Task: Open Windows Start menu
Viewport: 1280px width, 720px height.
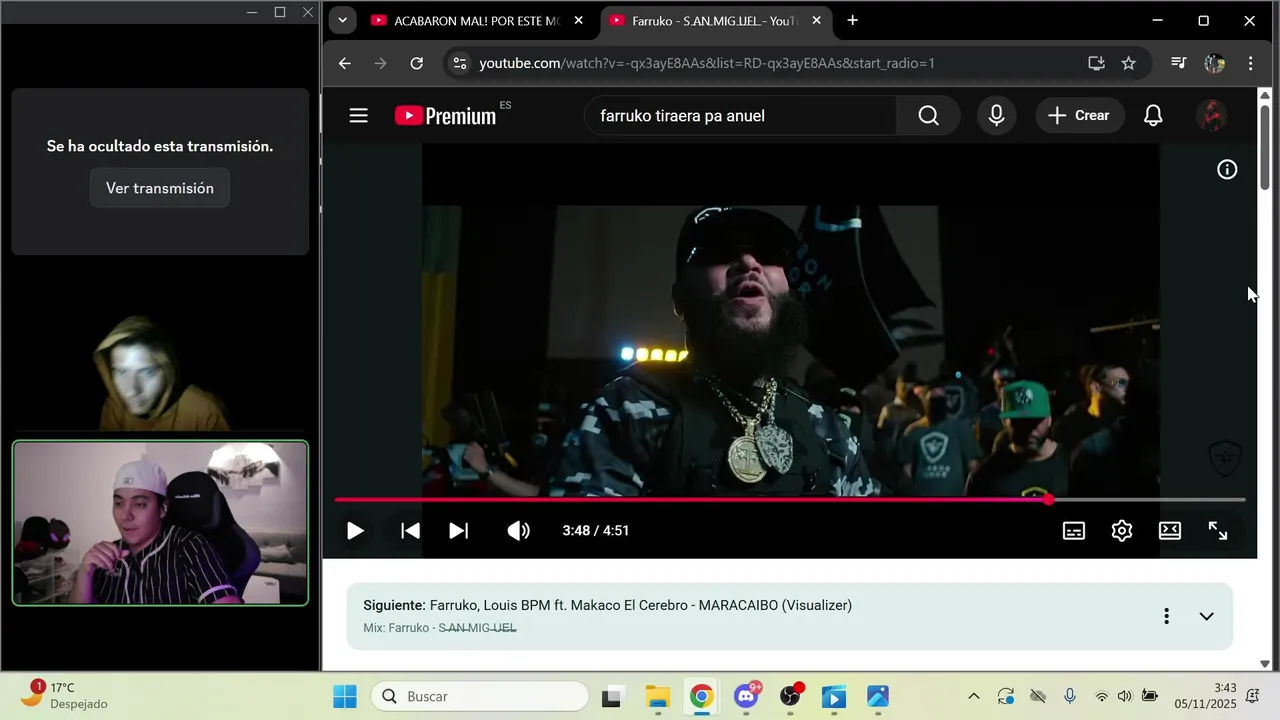Action: click(344, 696)
